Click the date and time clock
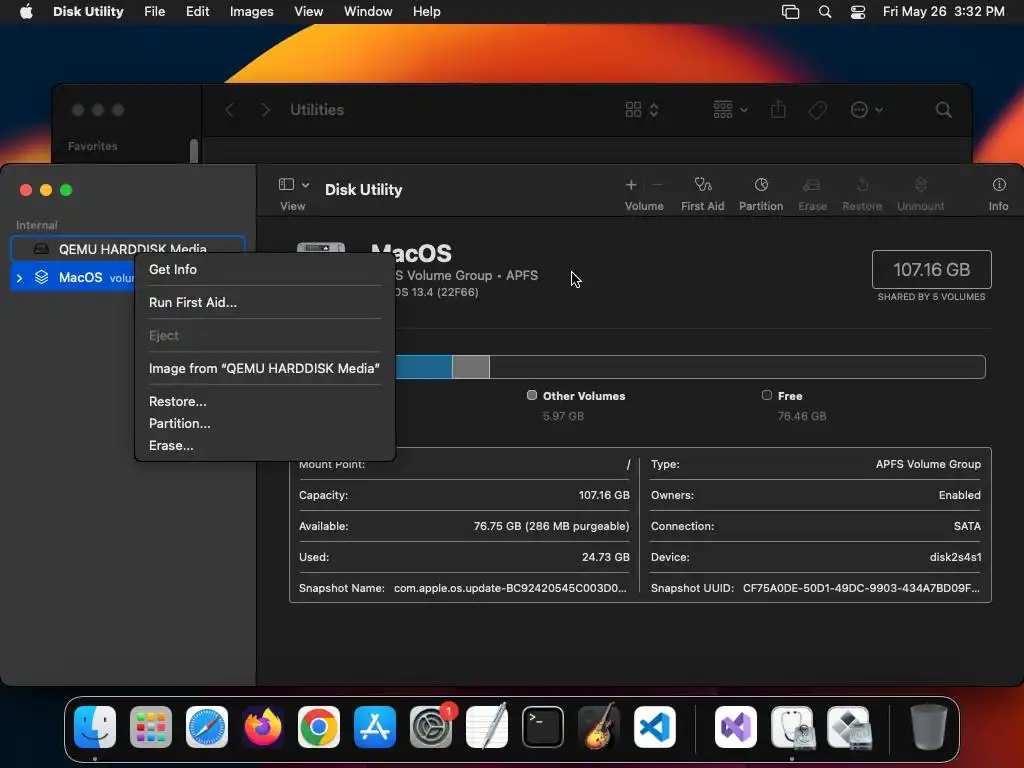Screen dimensions: 1024x768 tap(943, 12)
